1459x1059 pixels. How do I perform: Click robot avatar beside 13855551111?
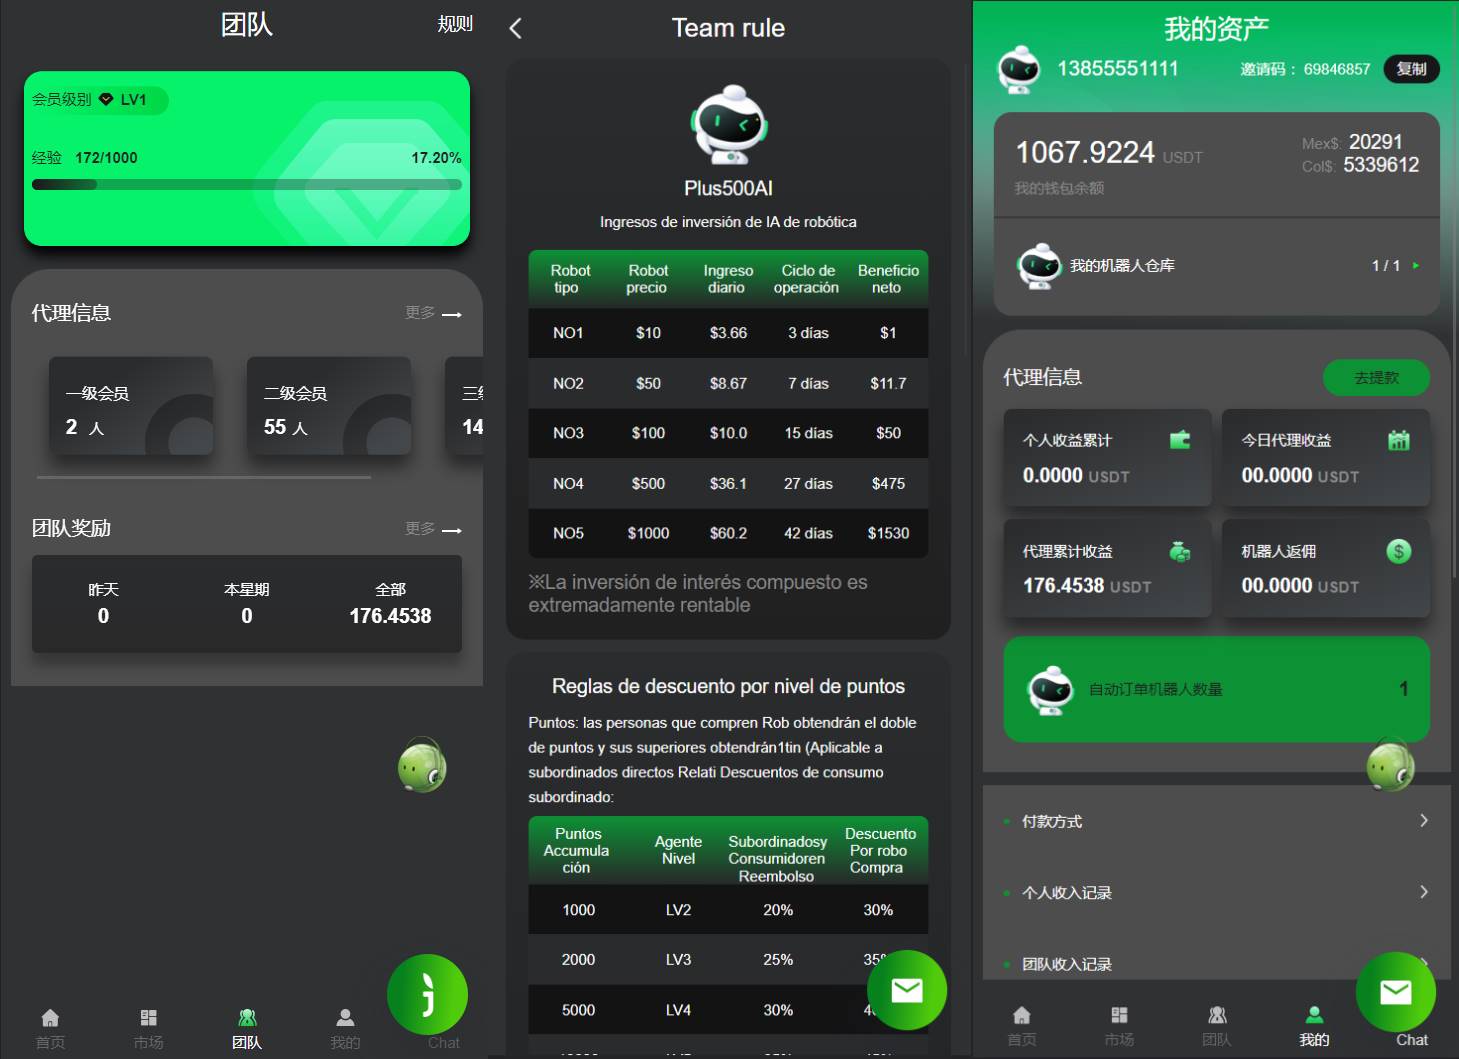(x=1019, y=69)
